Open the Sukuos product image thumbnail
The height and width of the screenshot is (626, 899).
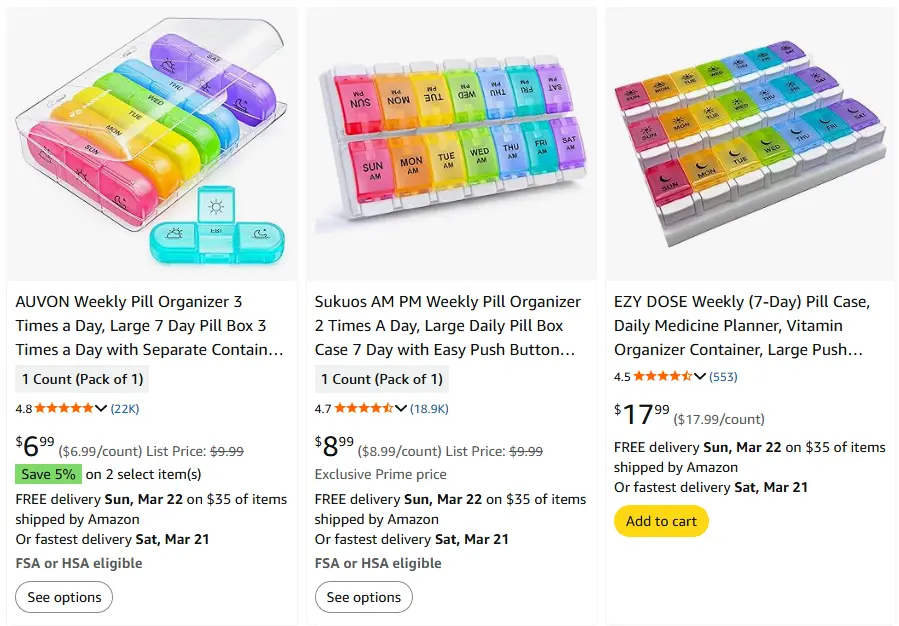pos(450,140)
